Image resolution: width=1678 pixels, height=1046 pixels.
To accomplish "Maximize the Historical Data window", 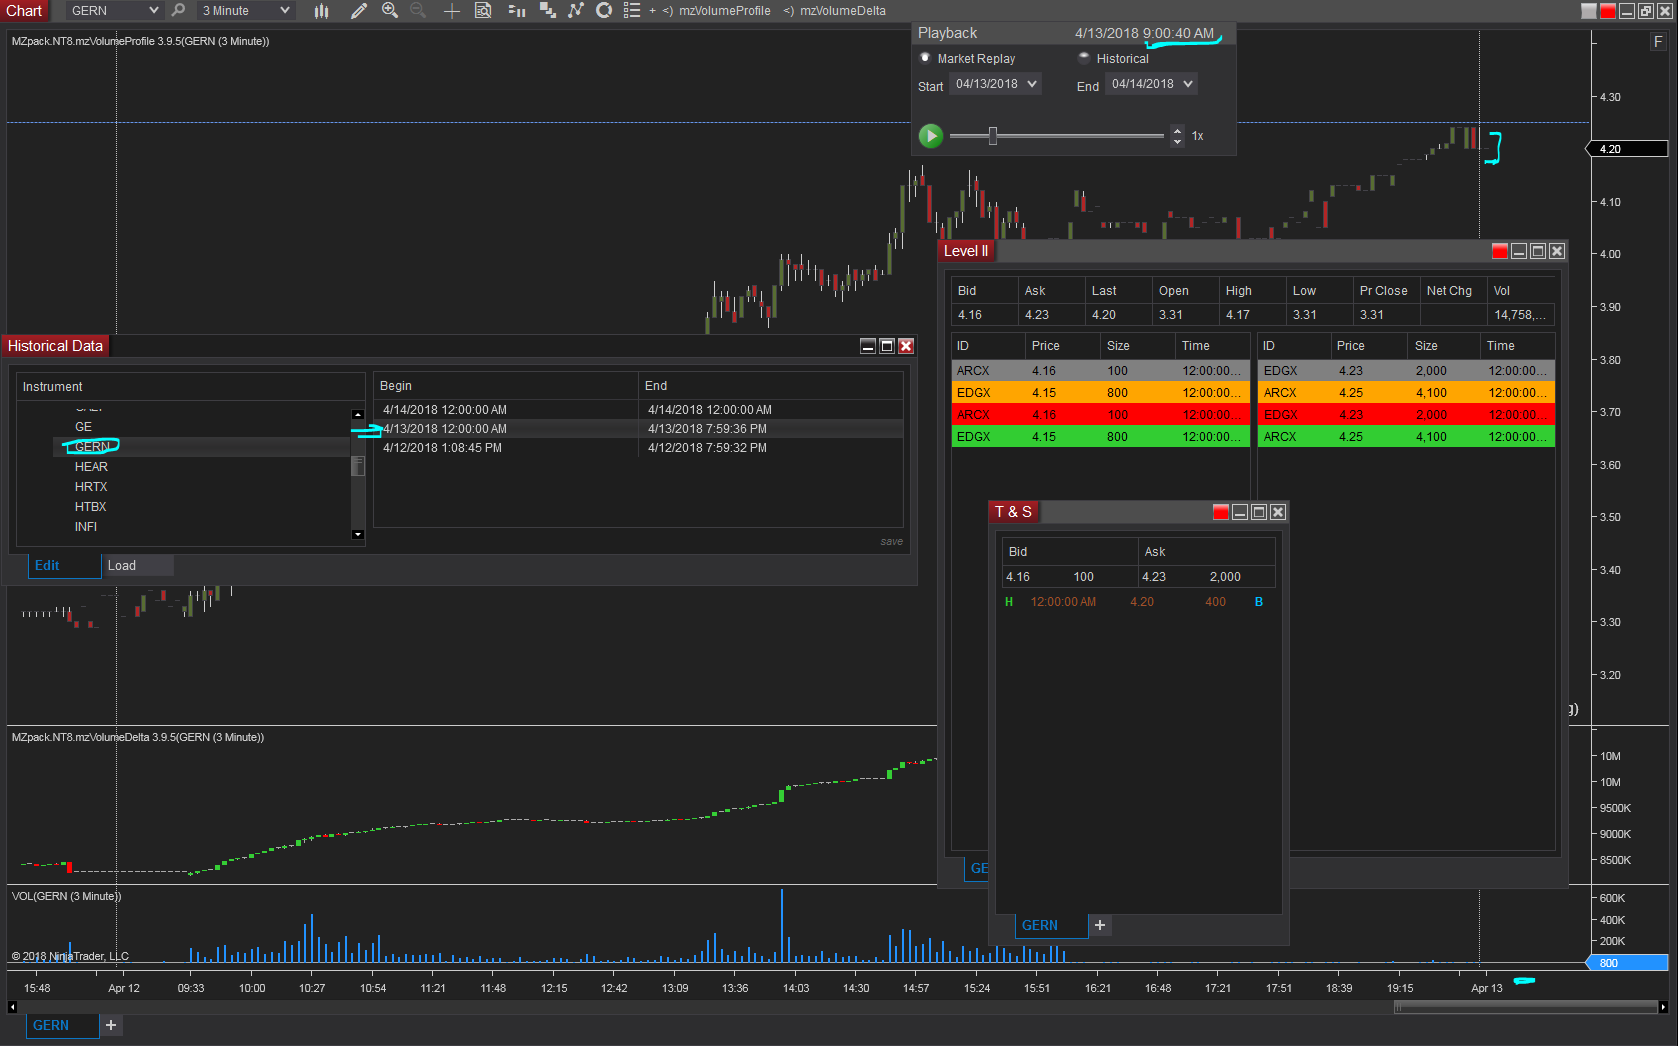I will (887, 346).
